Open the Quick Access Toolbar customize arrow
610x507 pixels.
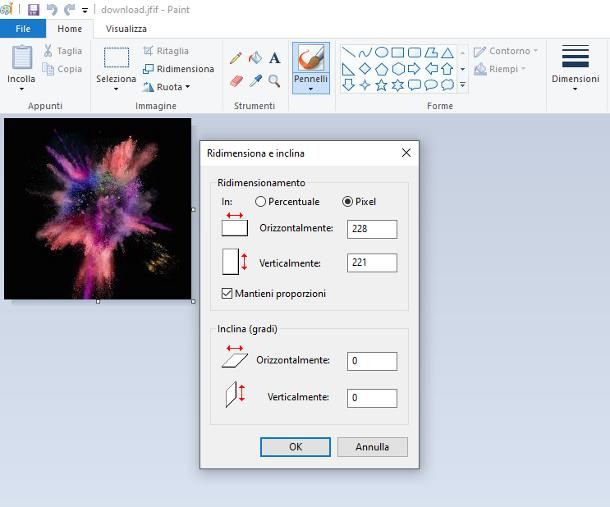point(85,10)
